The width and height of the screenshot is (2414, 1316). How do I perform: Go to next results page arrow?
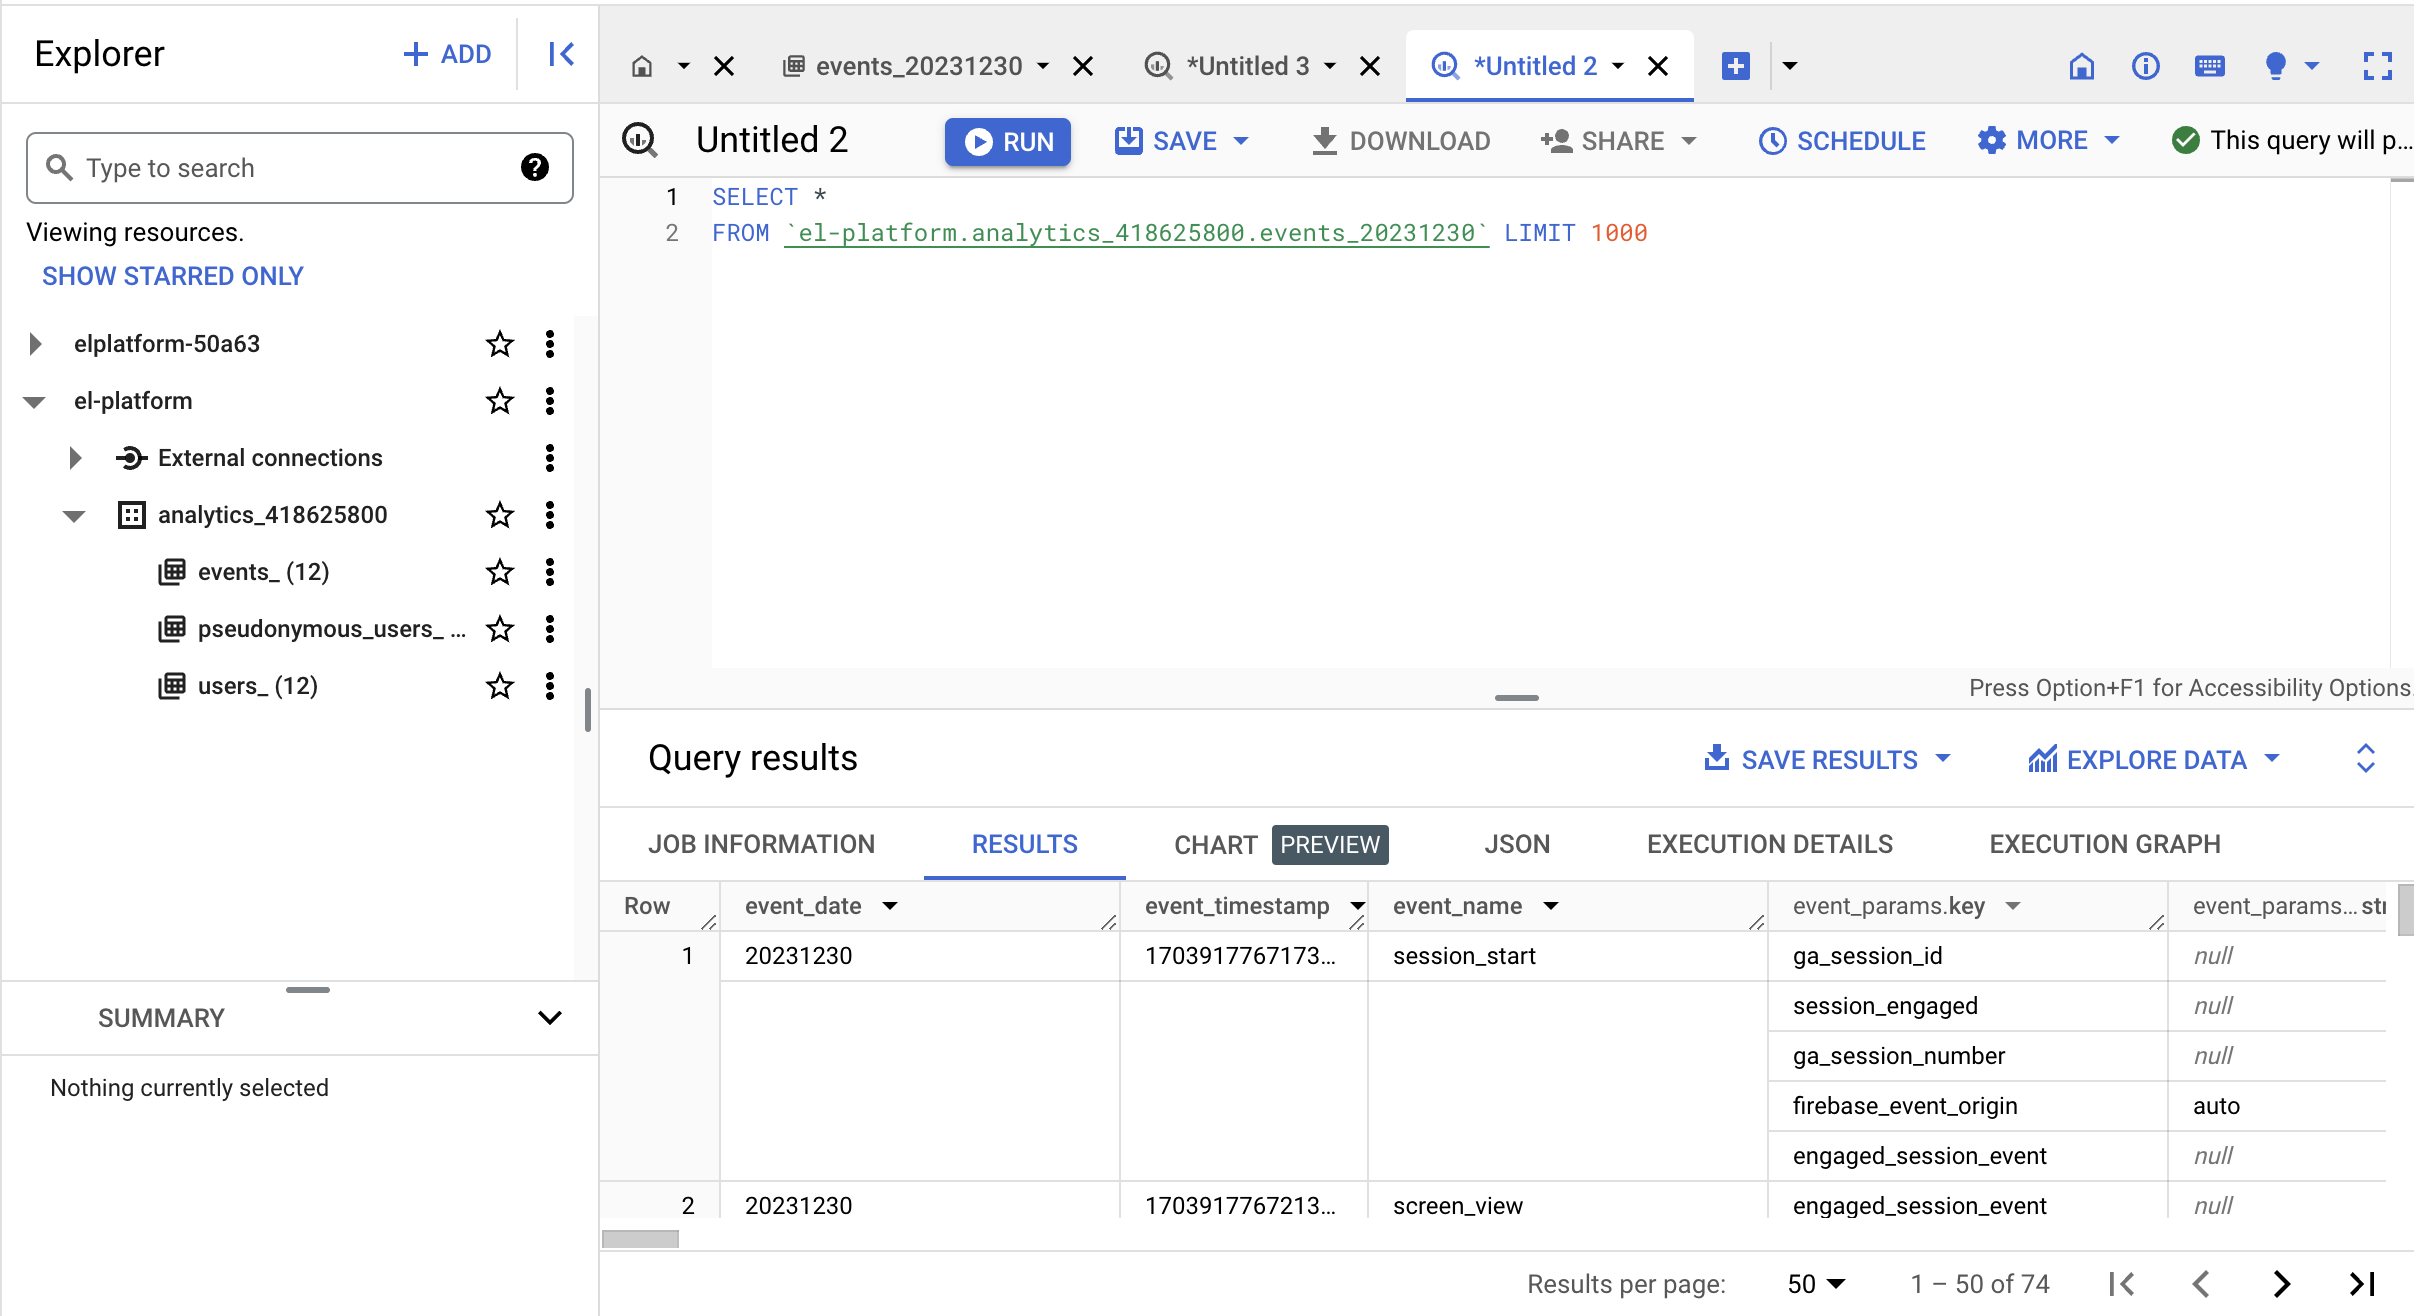pos(2281,1283)
